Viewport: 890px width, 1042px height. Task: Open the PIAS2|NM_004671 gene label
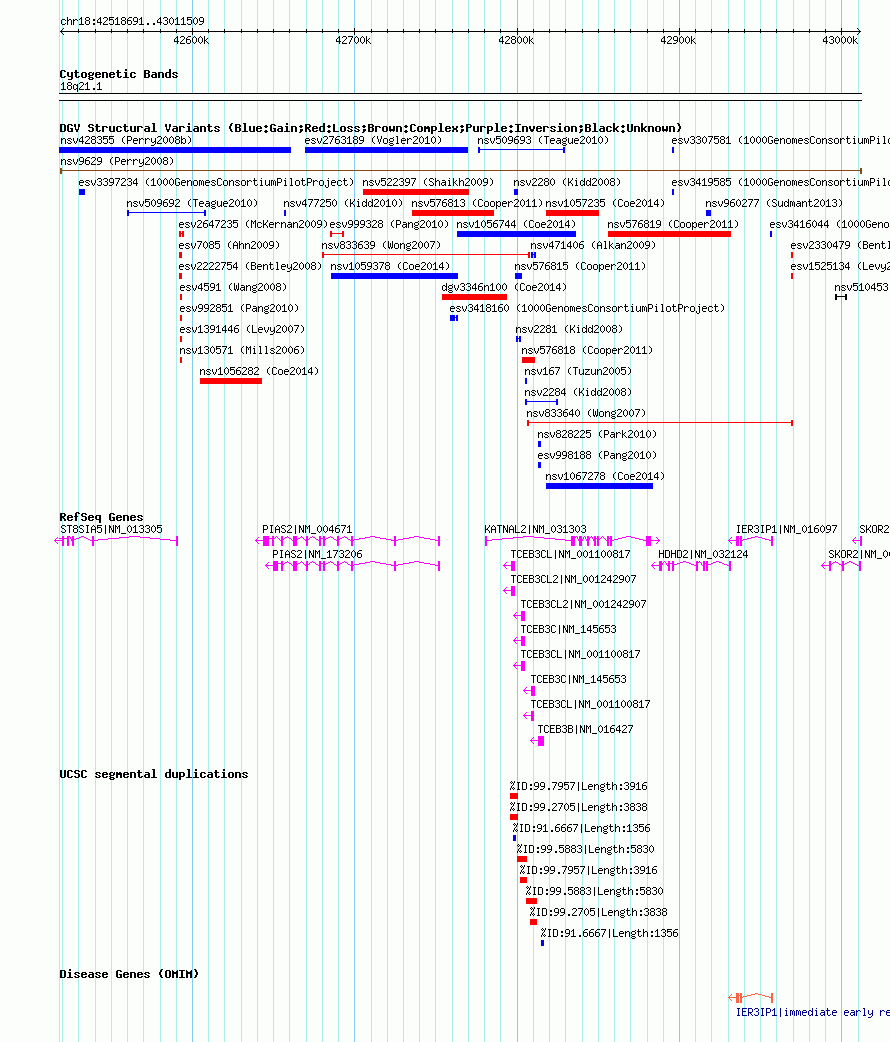(307, 530)
